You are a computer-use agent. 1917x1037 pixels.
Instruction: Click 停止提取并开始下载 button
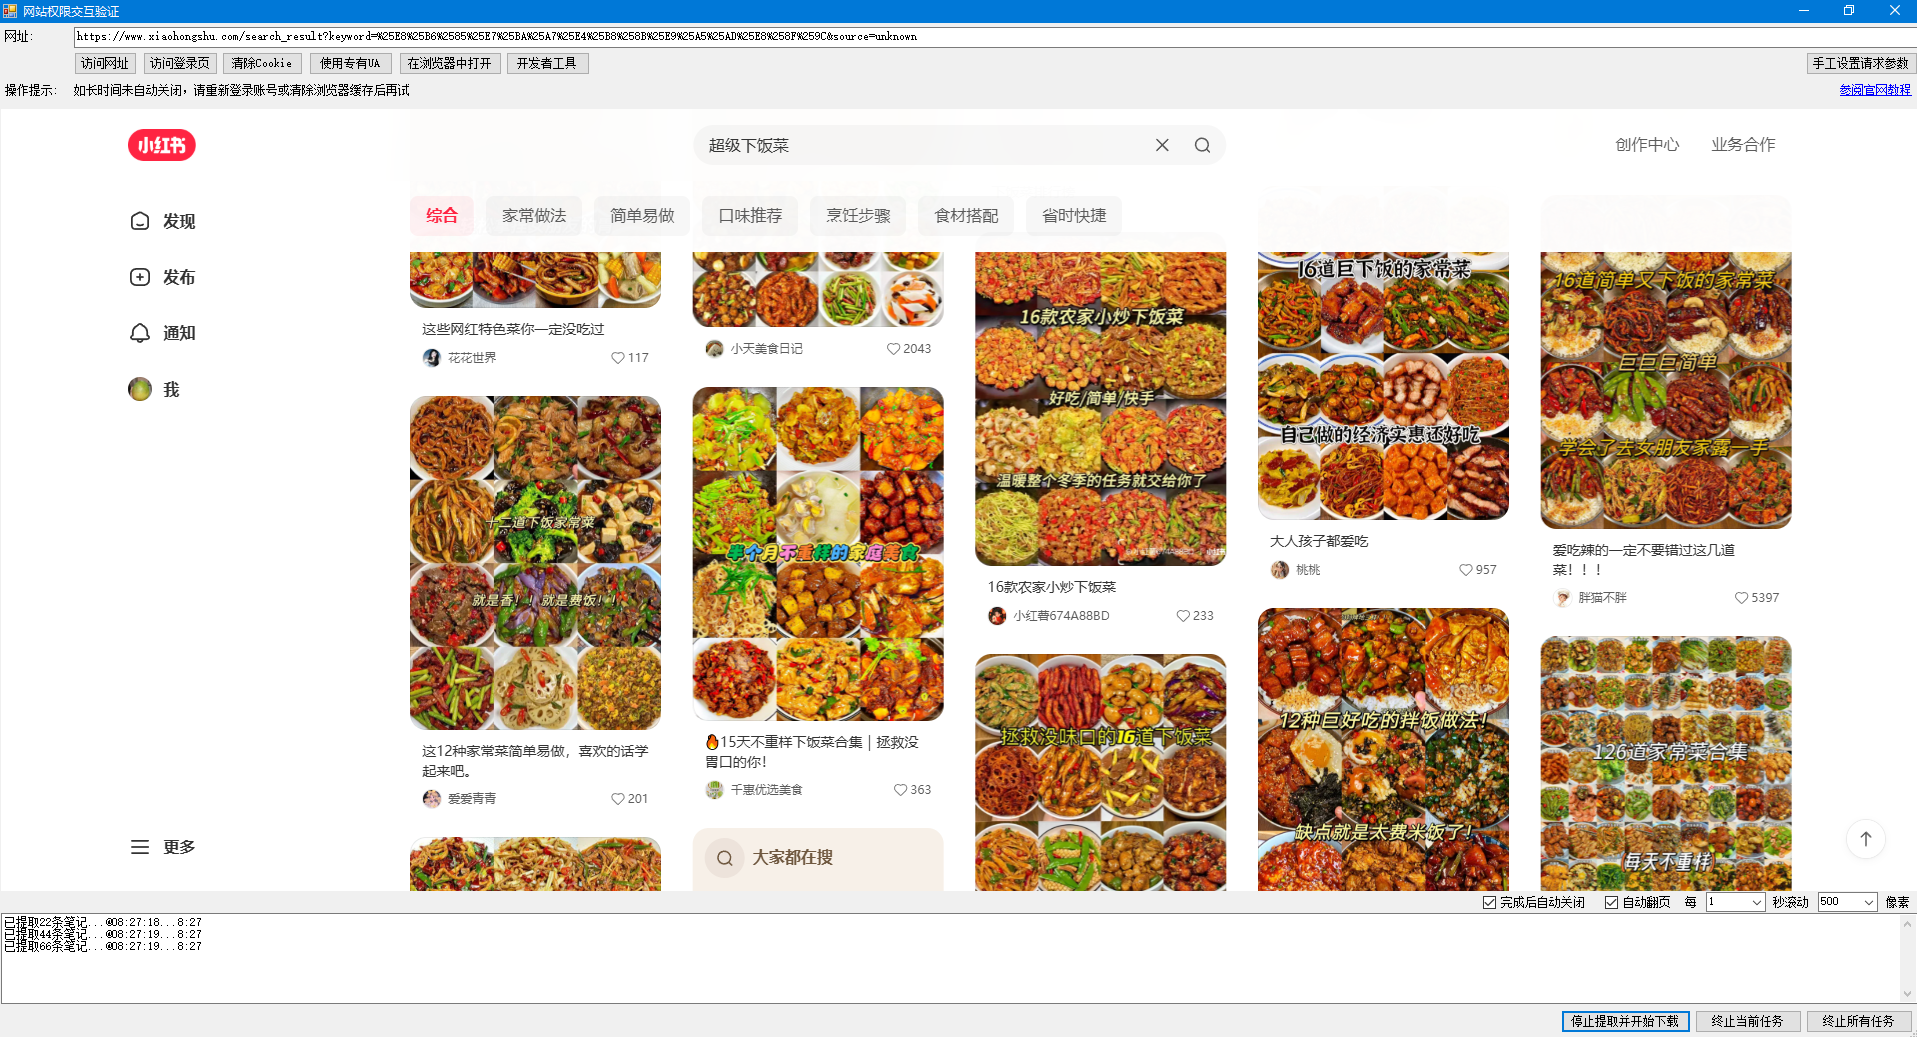point(1625,1021)
